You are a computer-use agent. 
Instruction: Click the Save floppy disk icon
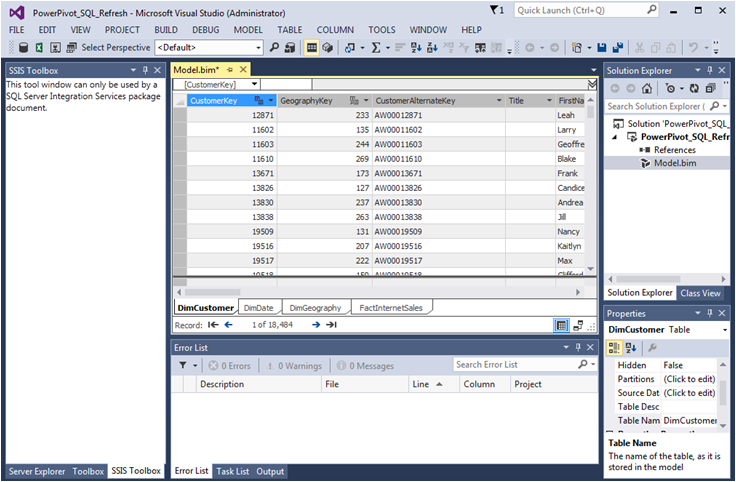coord(602,47)
